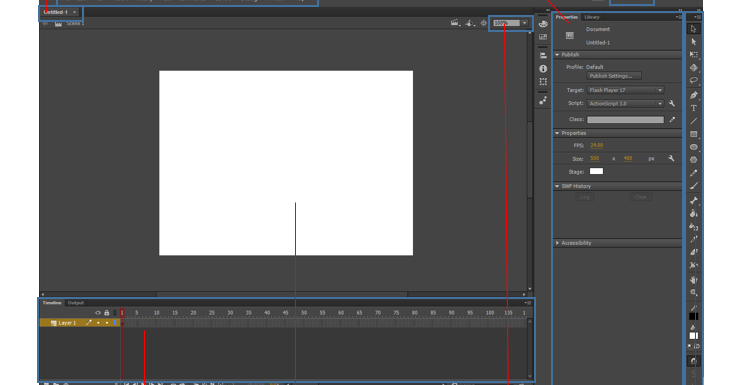This screenshot has width=734, height=385.
Task: Expand the Accessibility section
Action: [x=557, y=243]
